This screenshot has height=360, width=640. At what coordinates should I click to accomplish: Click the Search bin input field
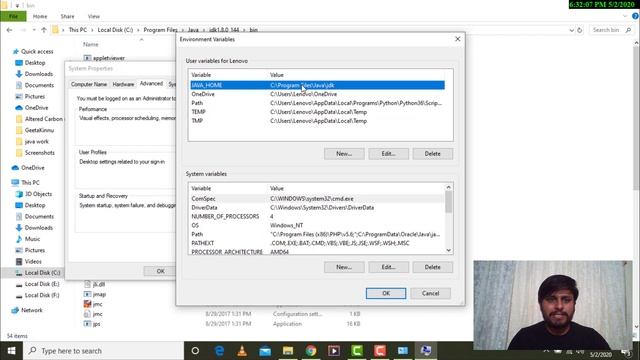611,30
